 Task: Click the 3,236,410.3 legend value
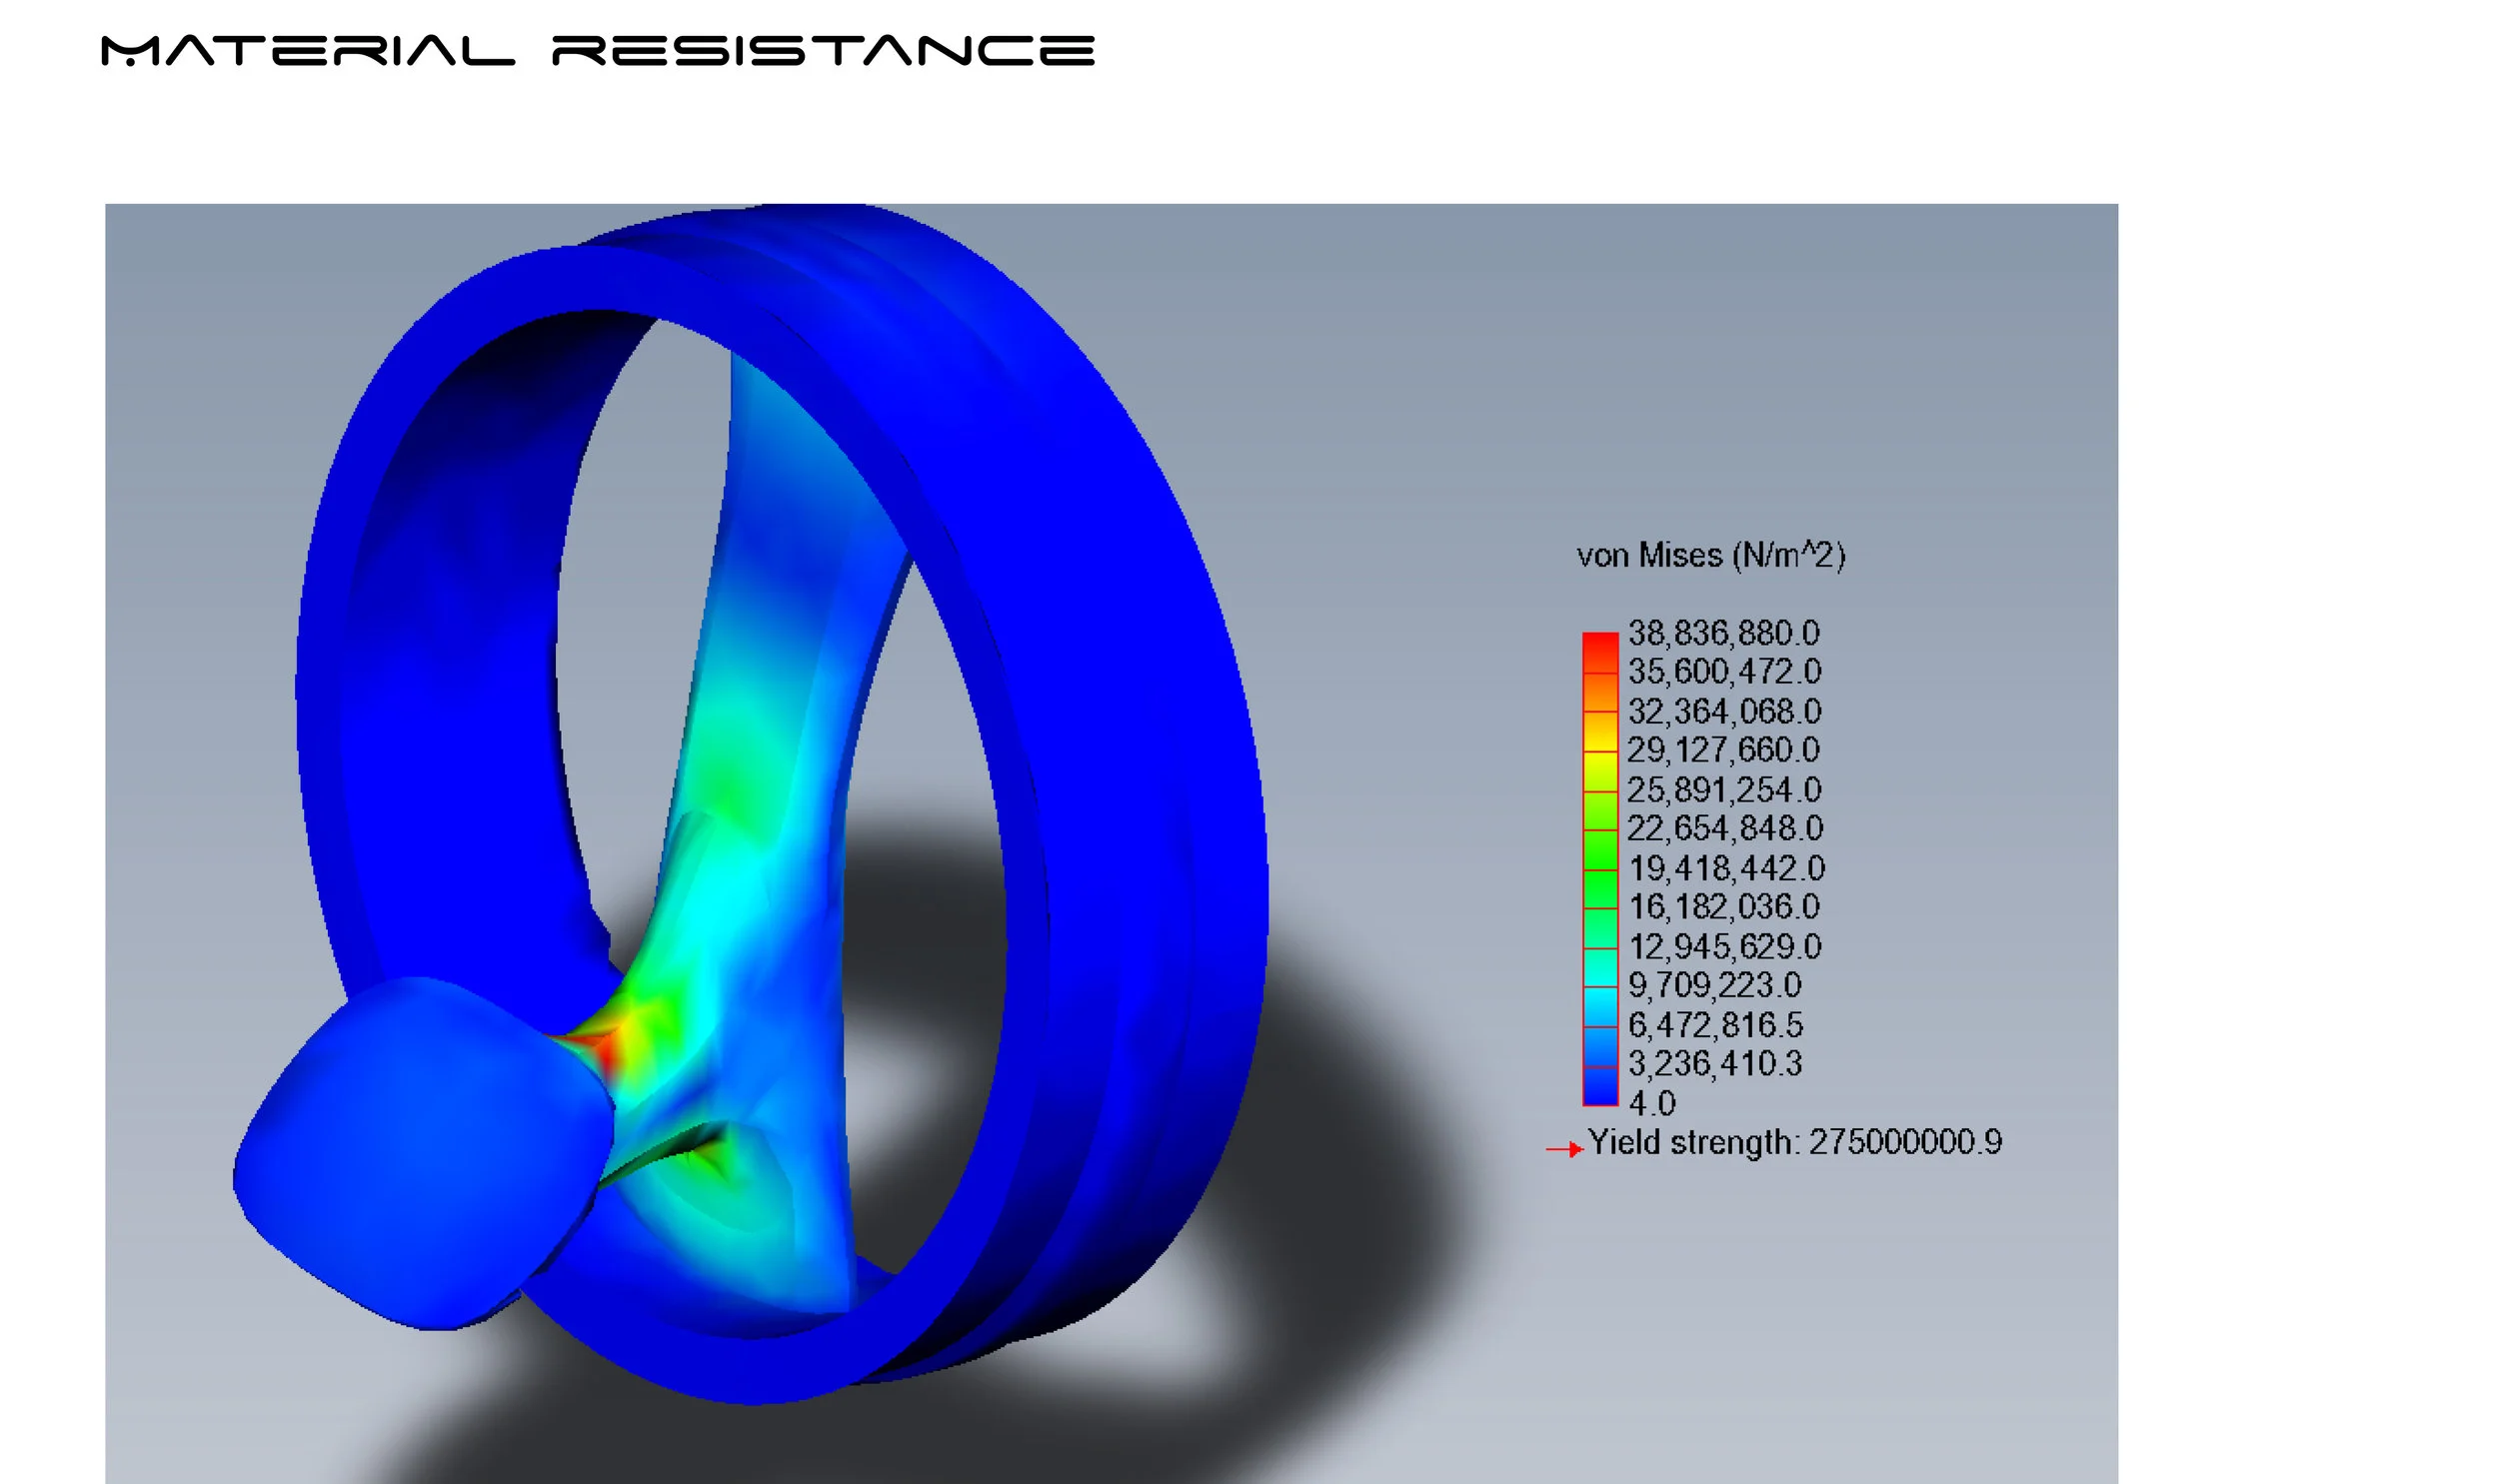pos(1714,1063)
